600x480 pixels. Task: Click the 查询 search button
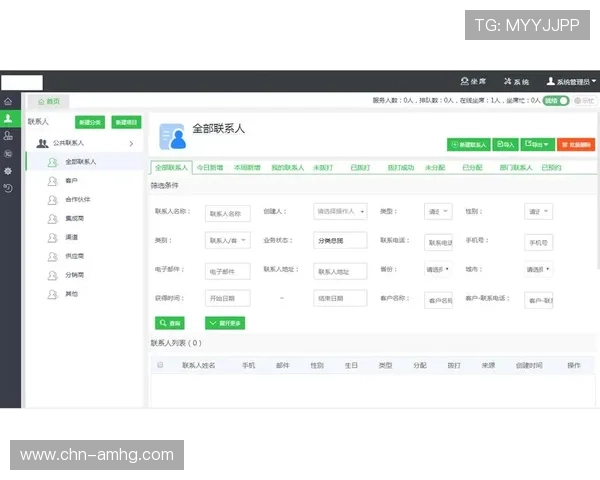tap(170, 323)
